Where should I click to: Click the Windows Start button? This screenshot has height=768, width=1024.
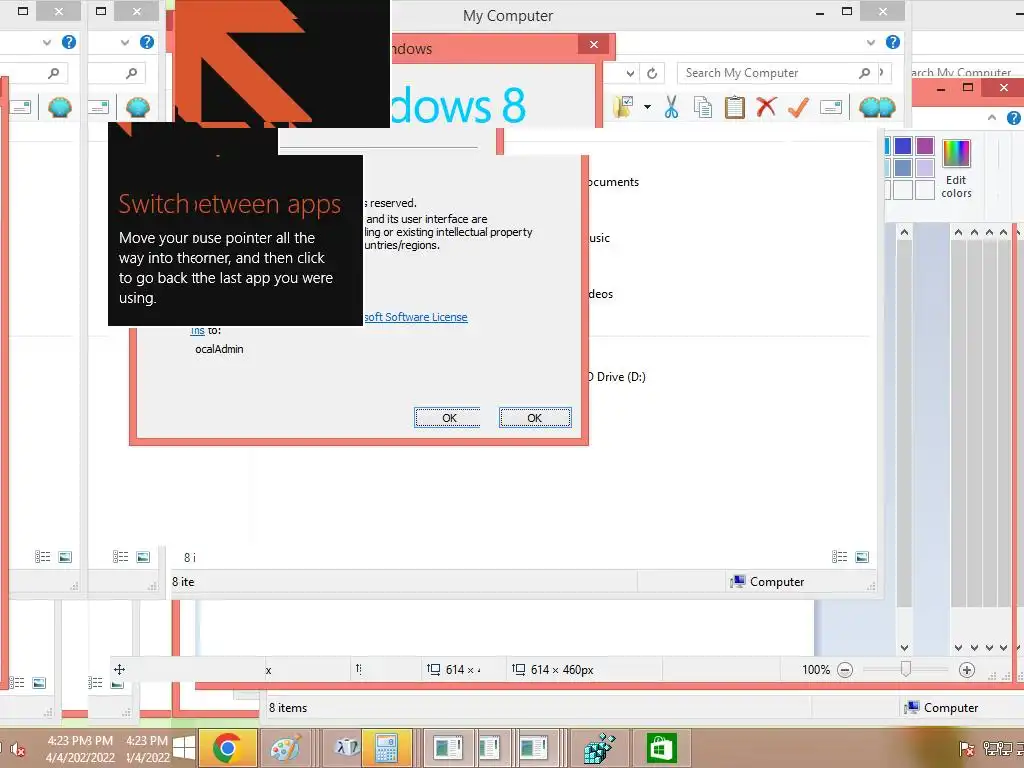pos(184,748)
